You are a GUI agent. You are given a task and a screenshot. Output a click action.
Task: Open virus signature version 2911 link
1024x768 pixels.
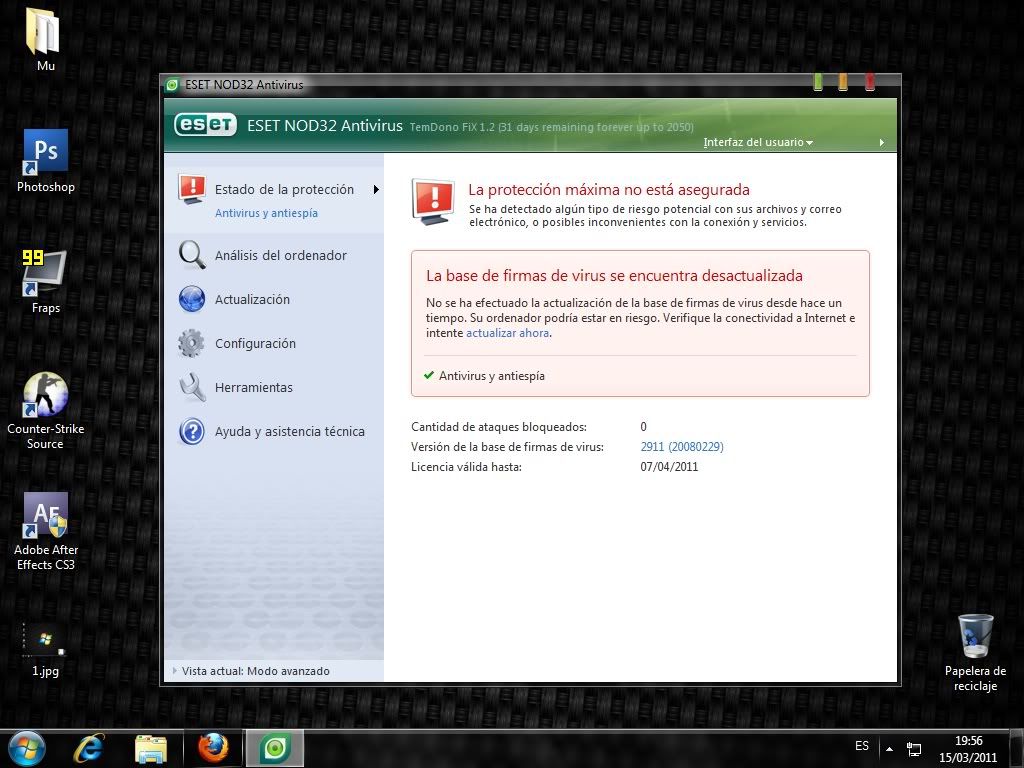click(x=682, y=447)
